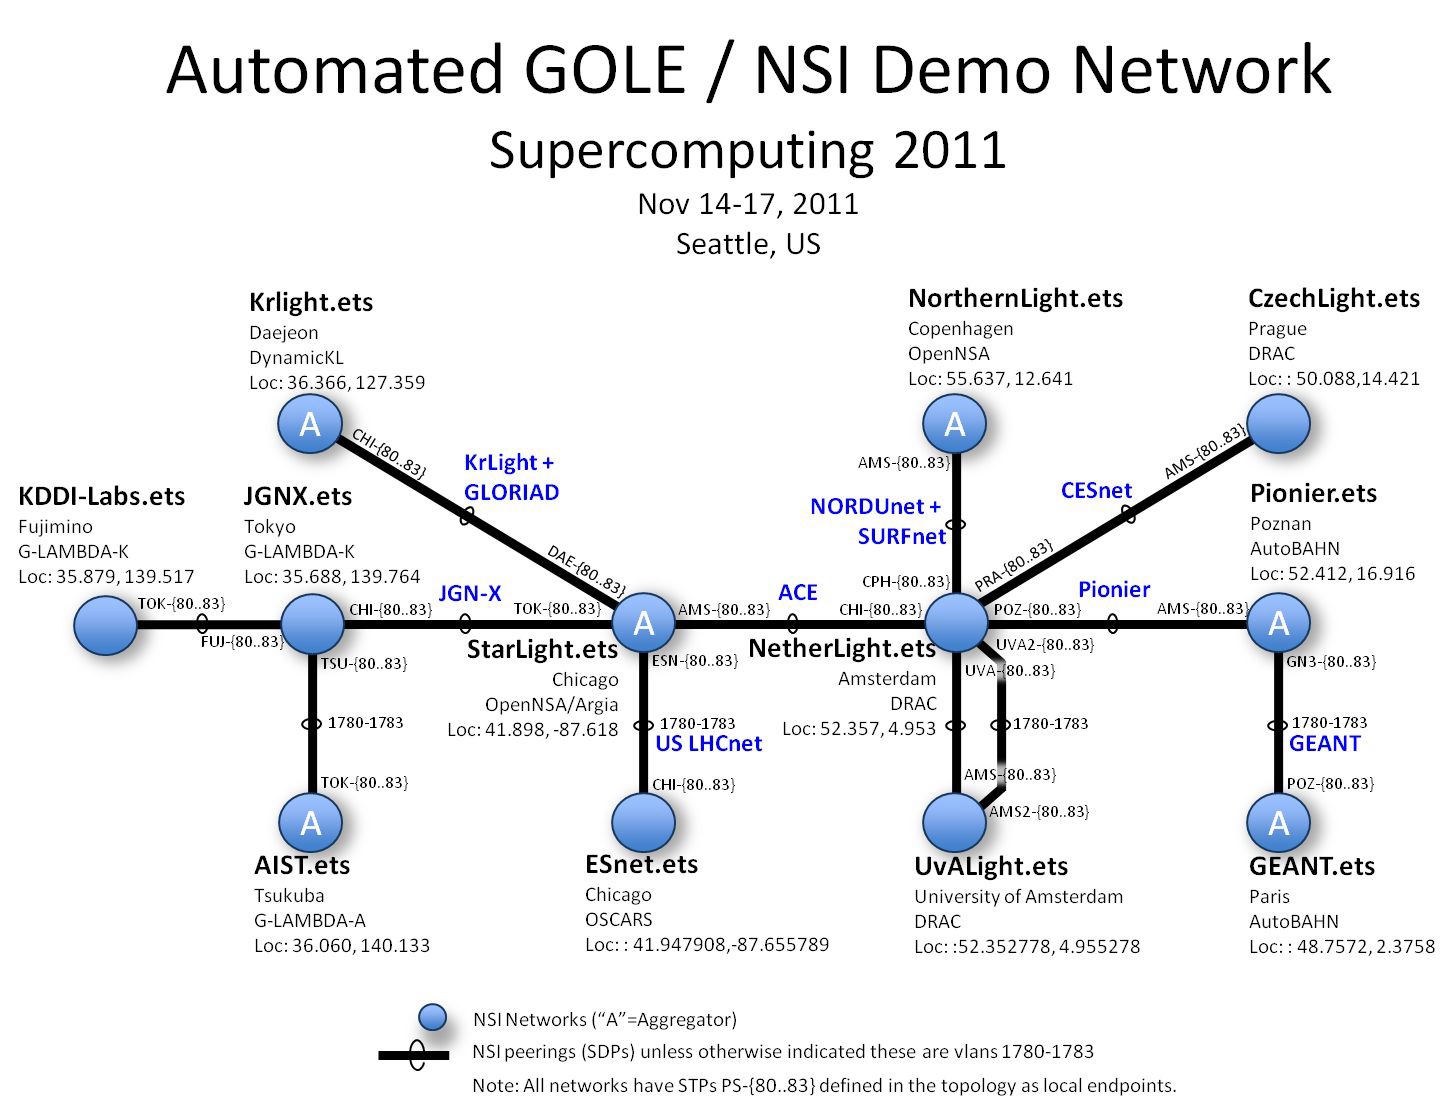Click the UvALight.ets node circle
Image resolution: width=1453 pixels, height=1106 pixels.
(x=954, y=823)
